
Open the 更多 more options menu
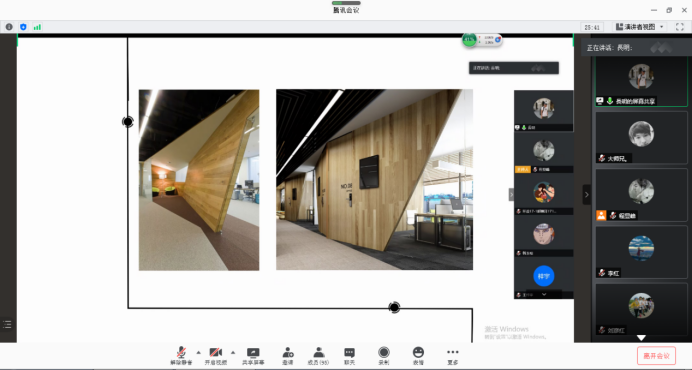click(x=453, y=356)
